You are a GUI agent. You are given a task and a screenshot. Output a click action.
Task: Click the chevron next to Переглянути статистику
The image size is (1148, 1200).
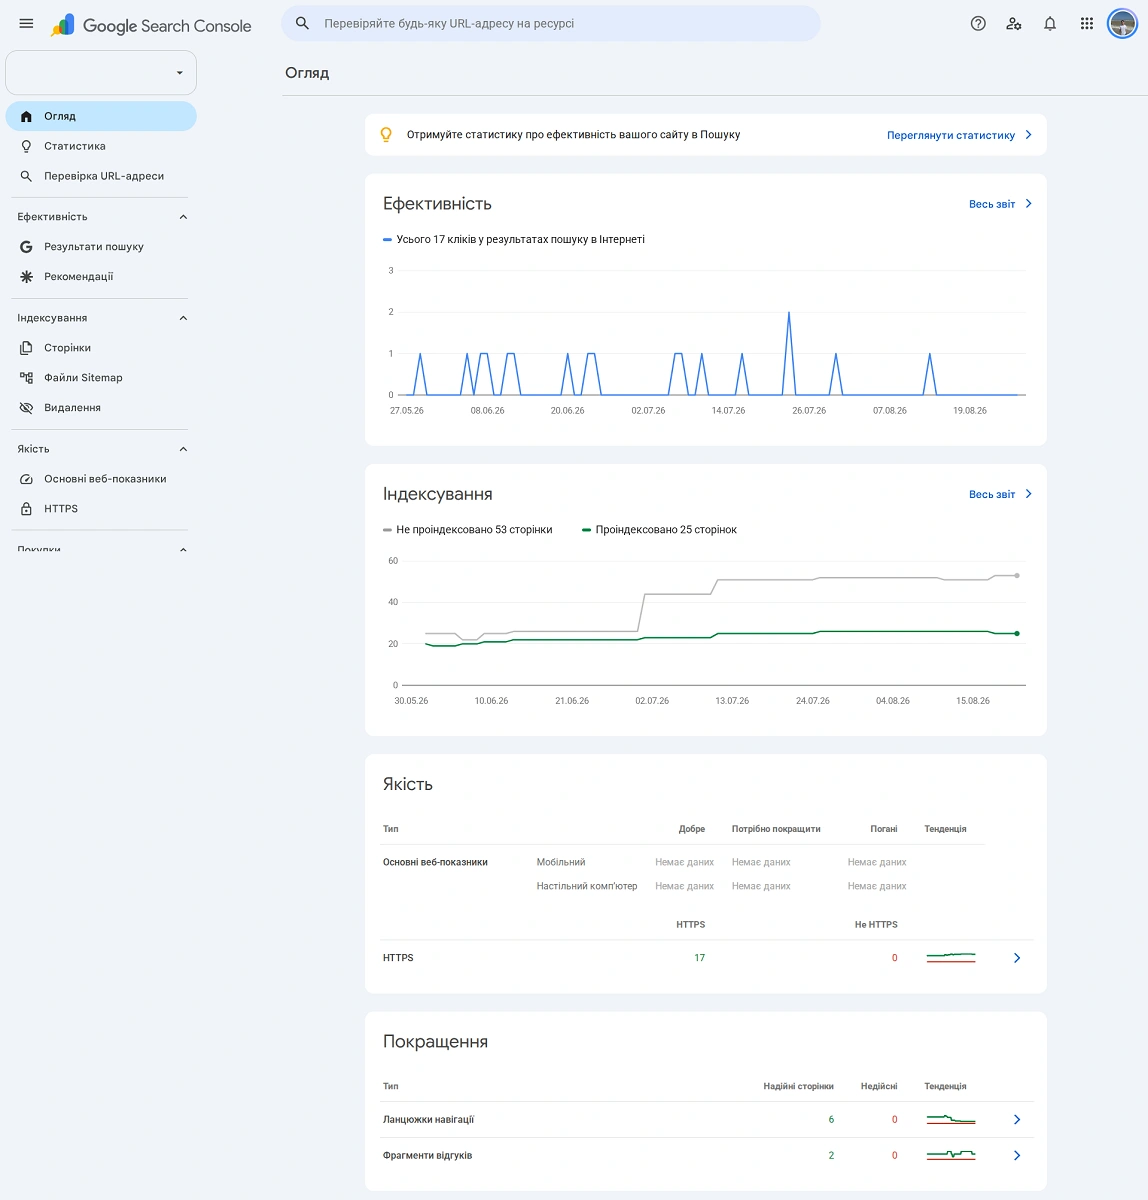[1028, 135]
